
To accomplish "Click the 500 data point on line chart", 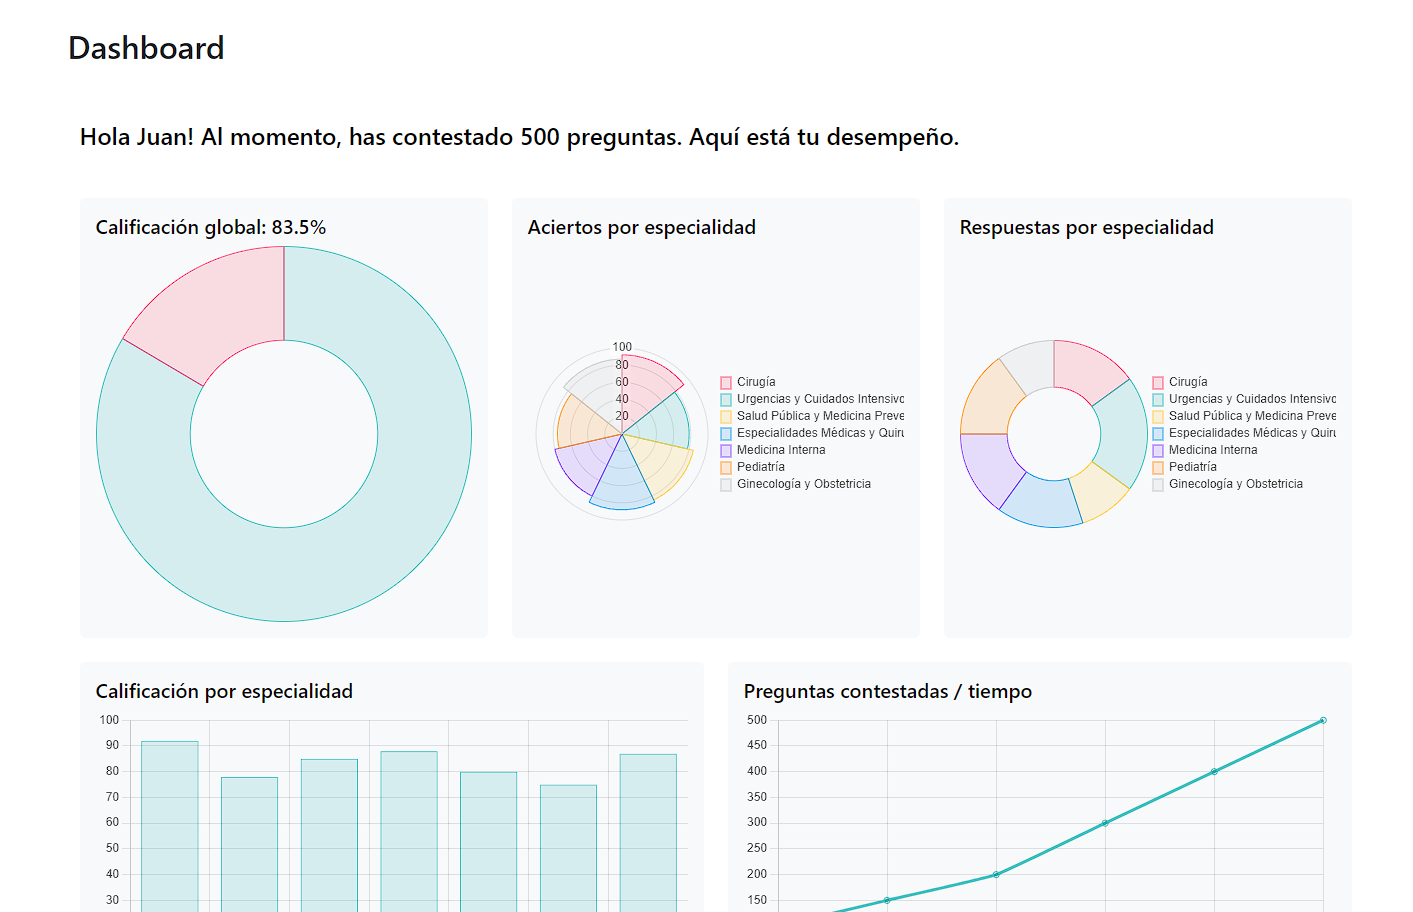I will click(x=1323, y=720).
